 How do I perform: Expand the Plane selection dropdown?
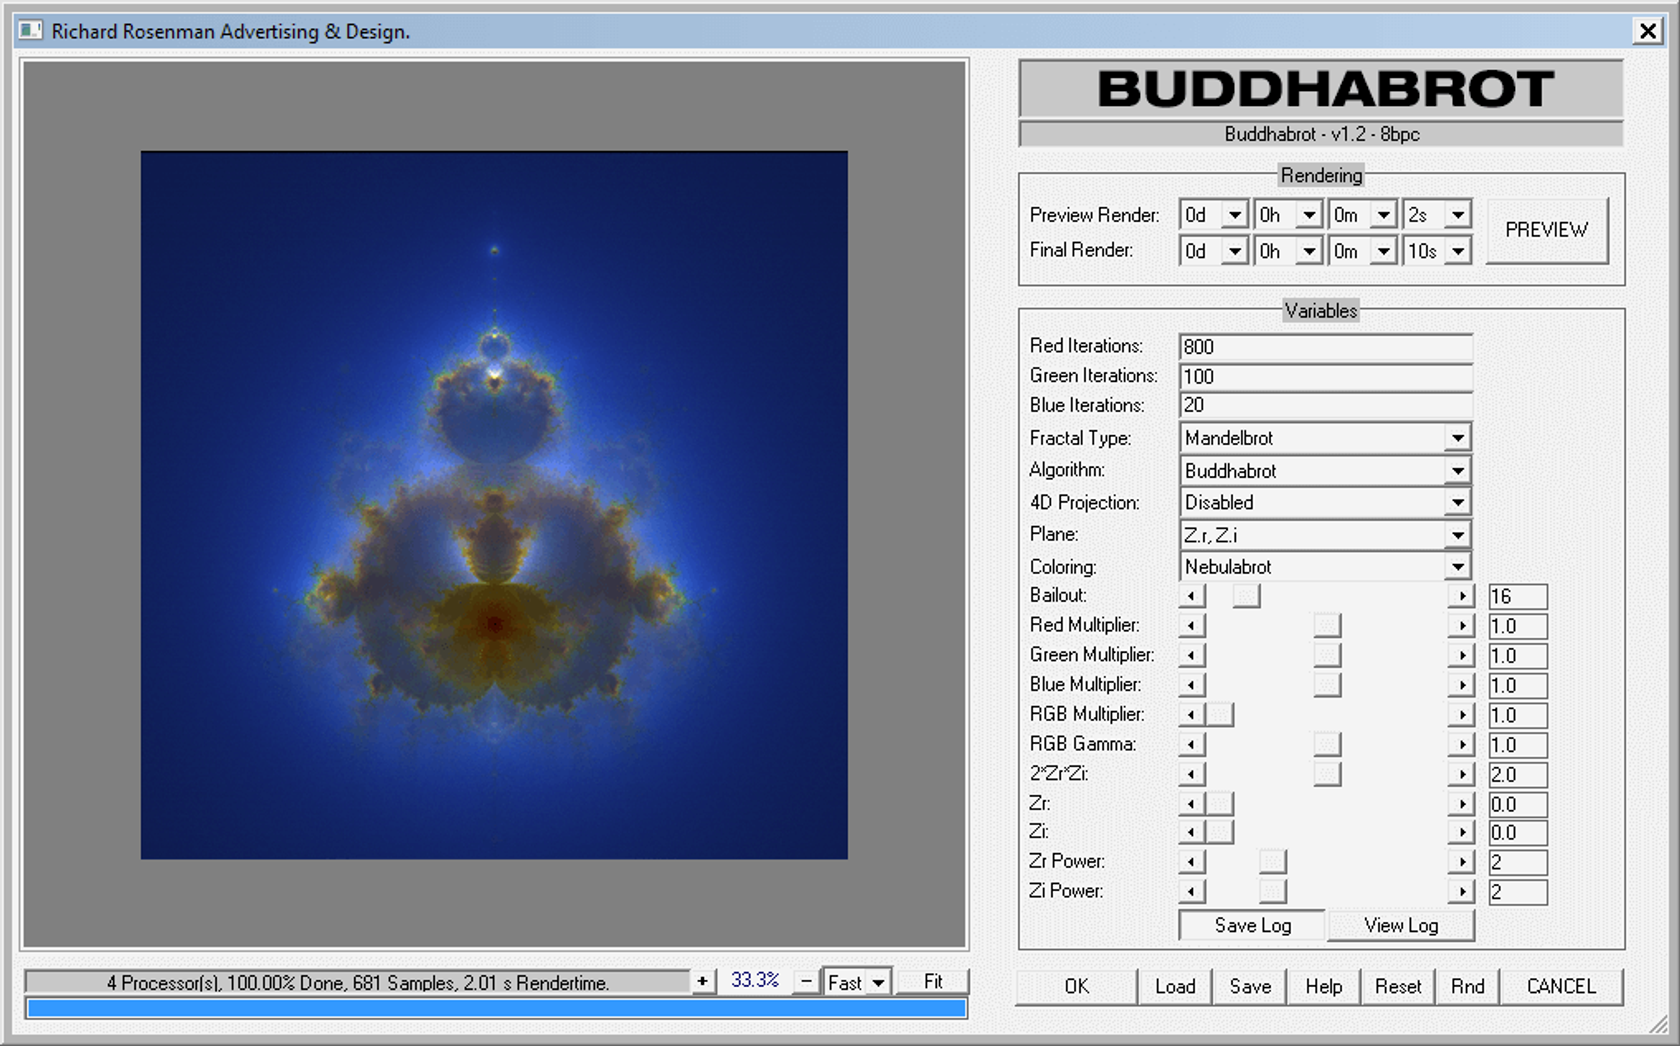(x=1459, y=534)
